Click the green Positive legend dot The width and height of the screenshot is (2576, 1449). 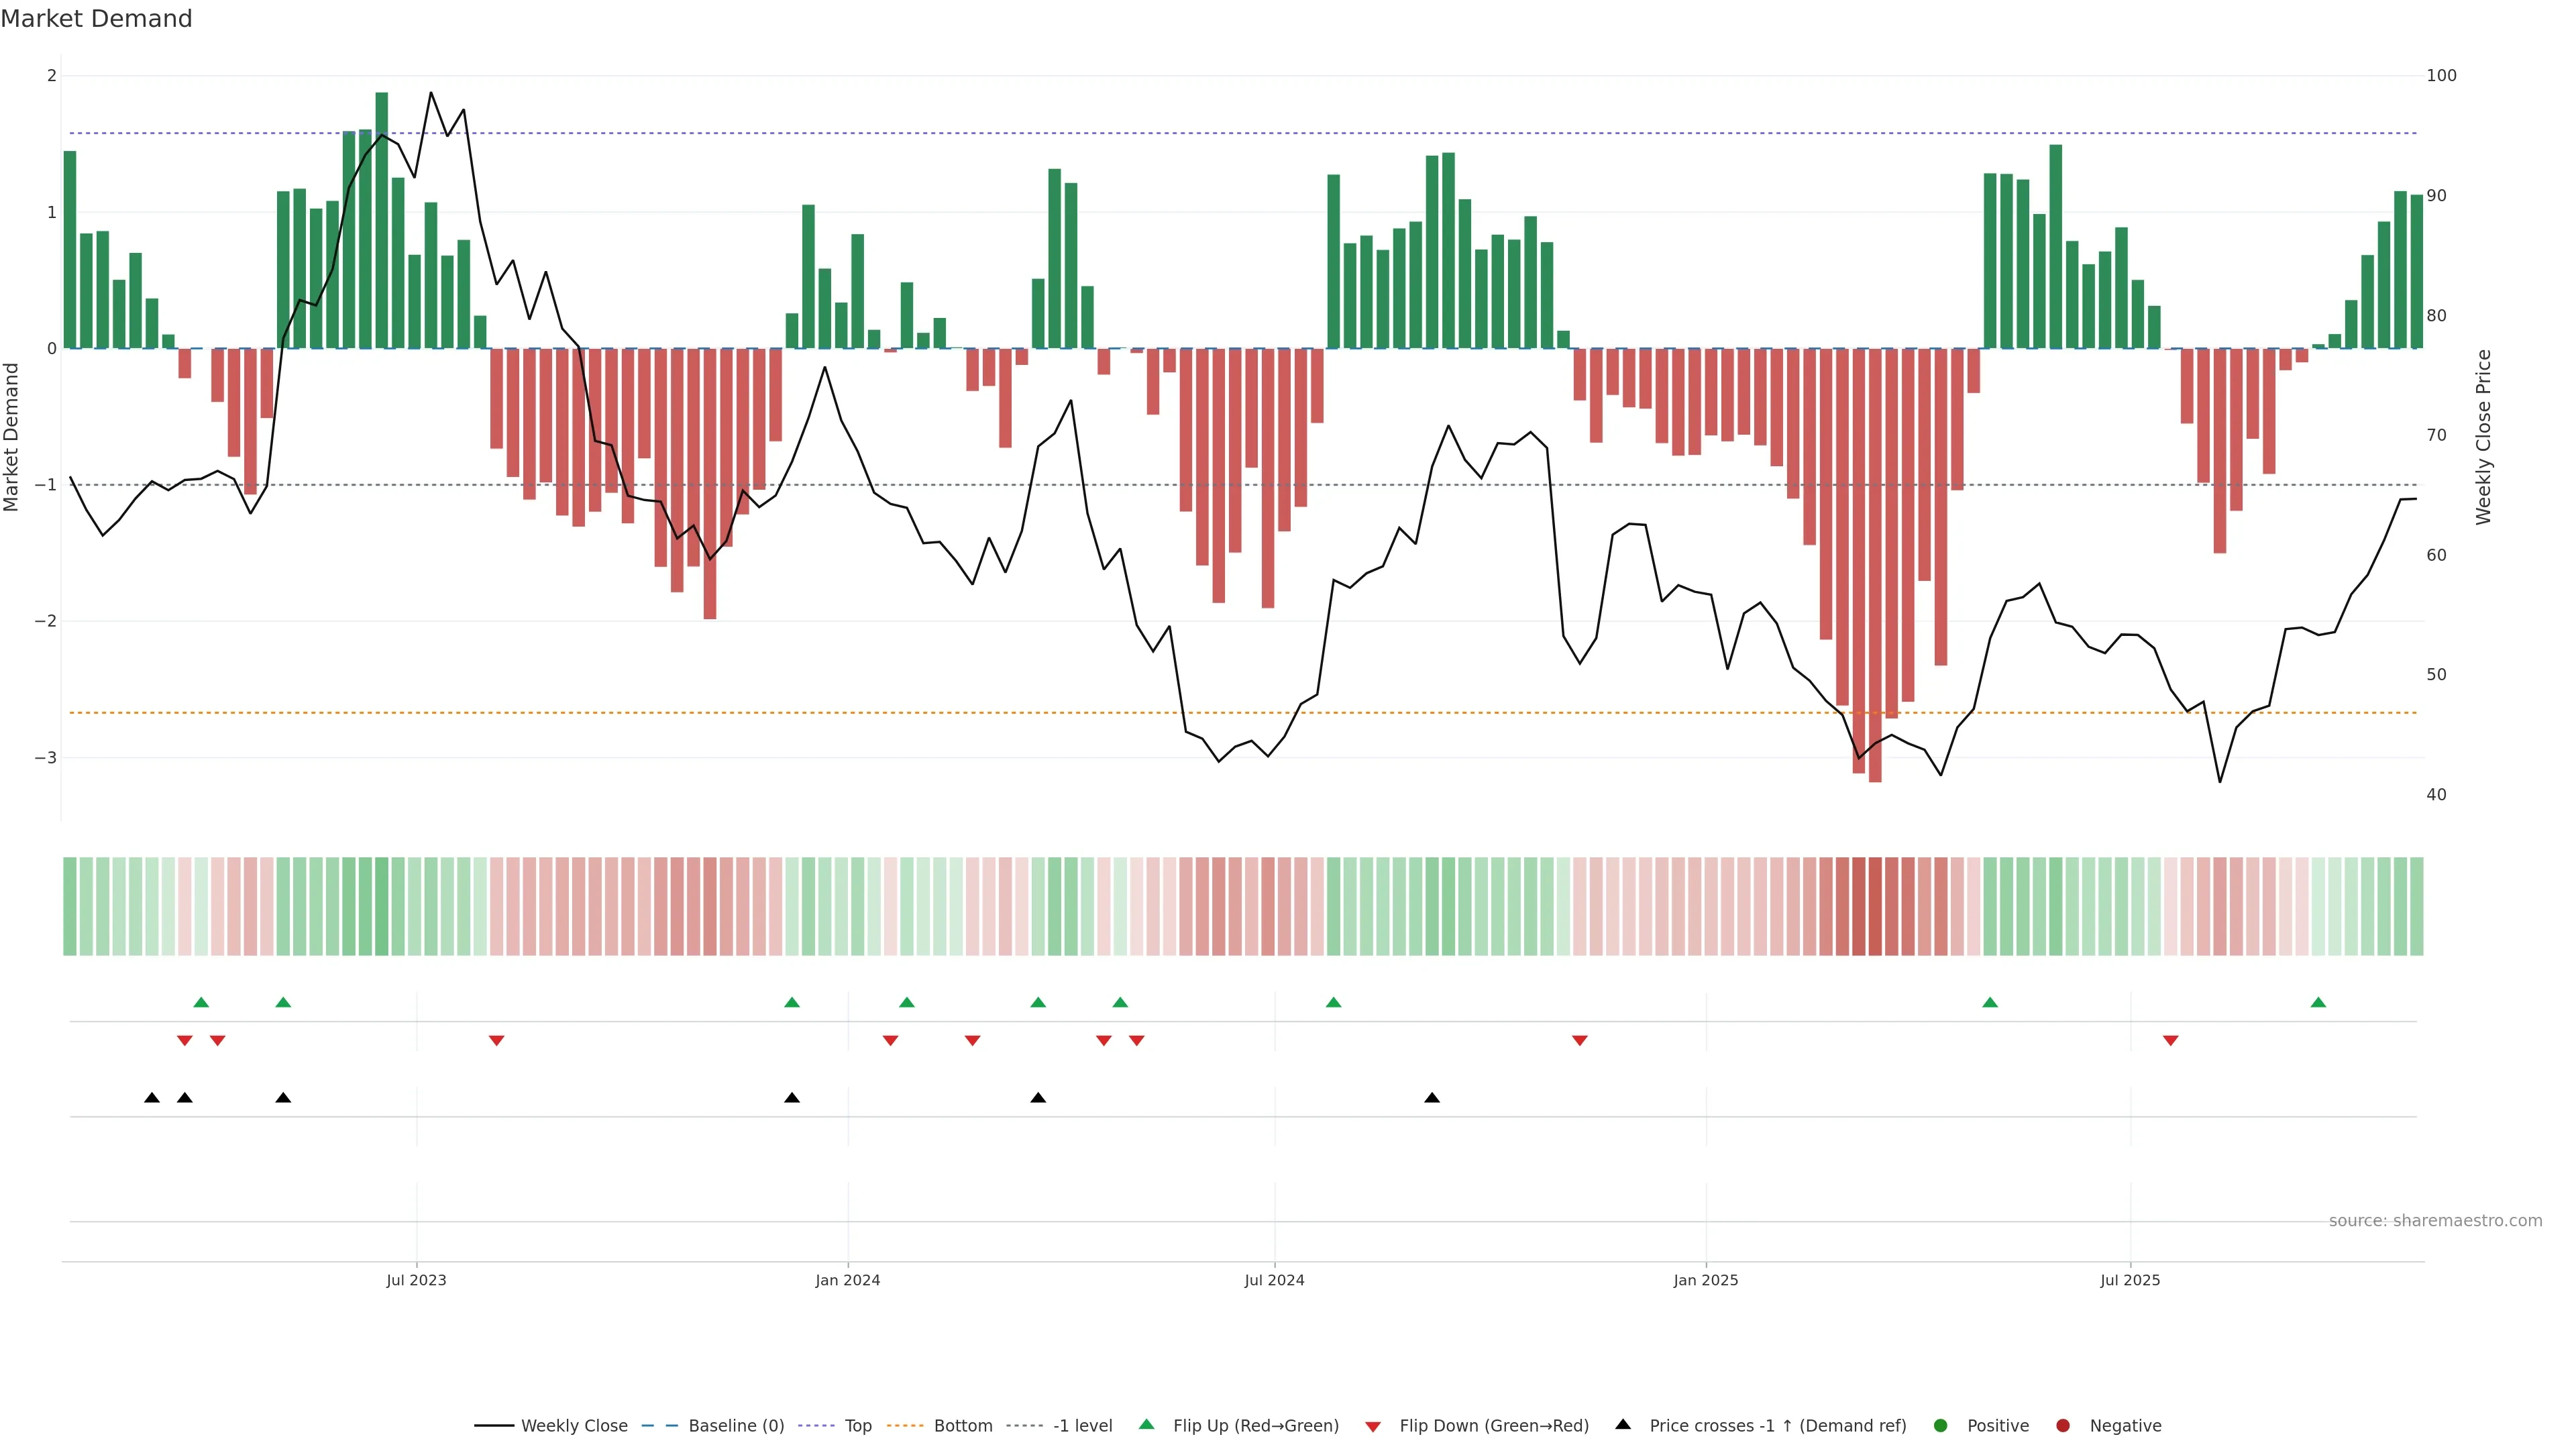click(x=1940, y=1425)
